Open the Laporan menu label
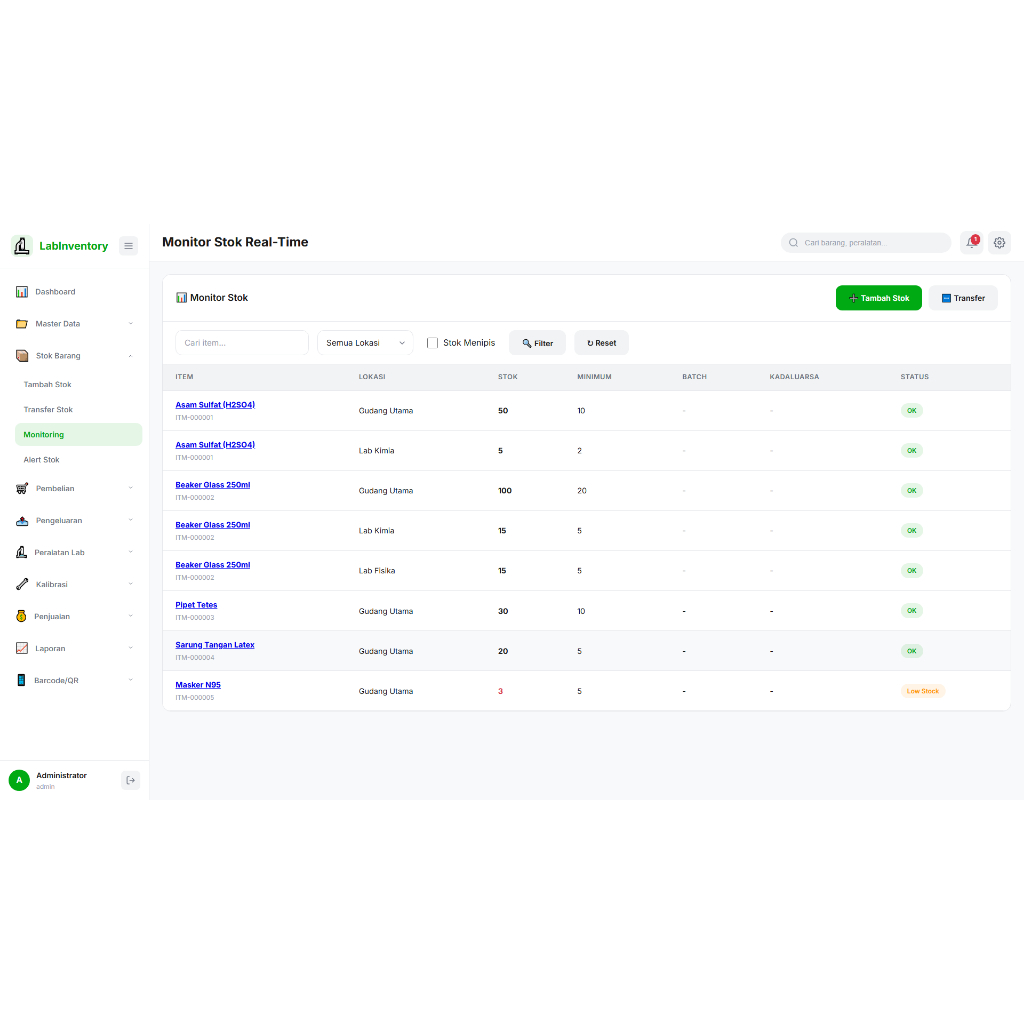 (50, 648)
